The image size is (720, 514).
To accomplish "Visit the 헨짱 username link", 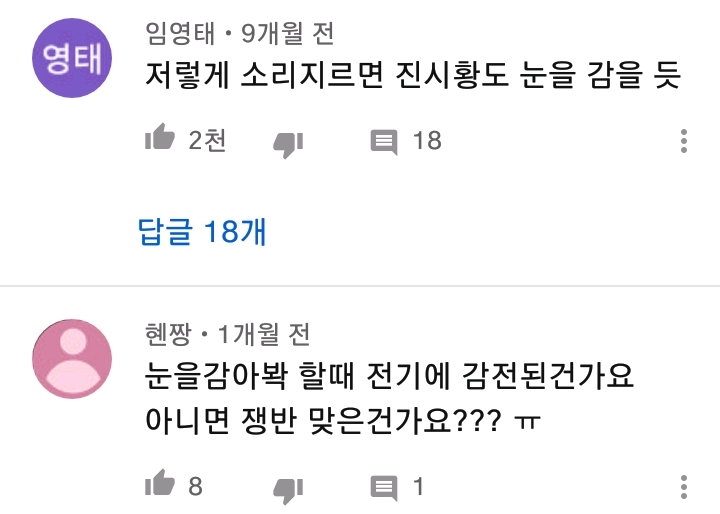I will [166, 333].
